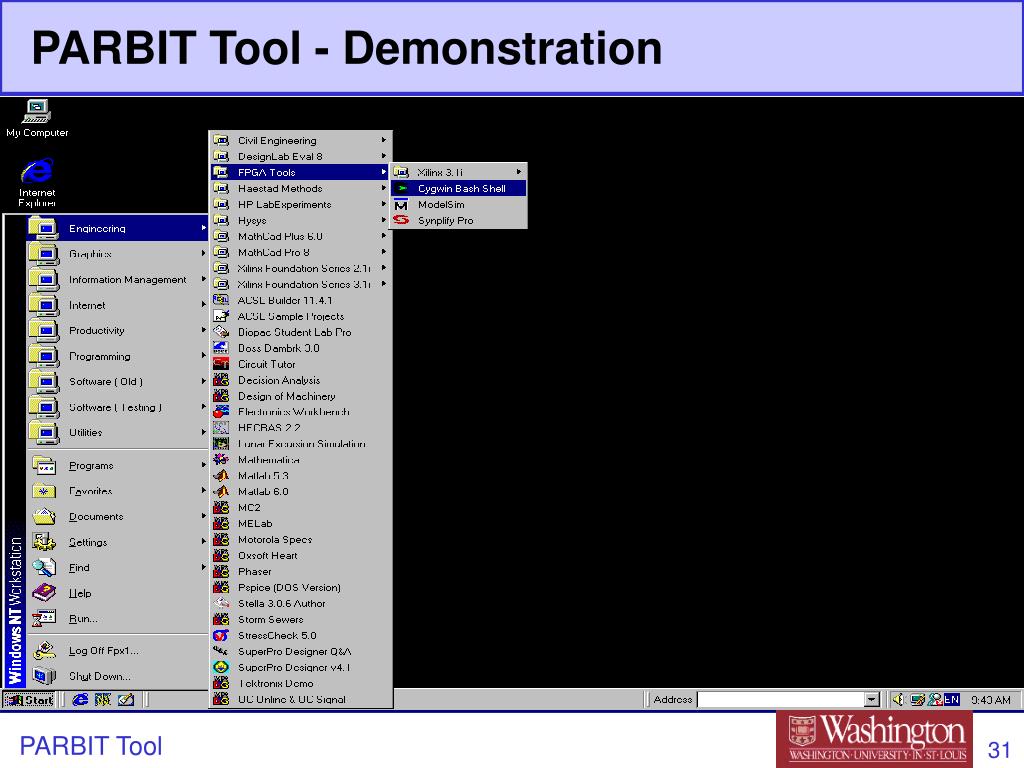Click the Matlab 5.3 icon
1024x768 pixels.
[x=221, y=475]
